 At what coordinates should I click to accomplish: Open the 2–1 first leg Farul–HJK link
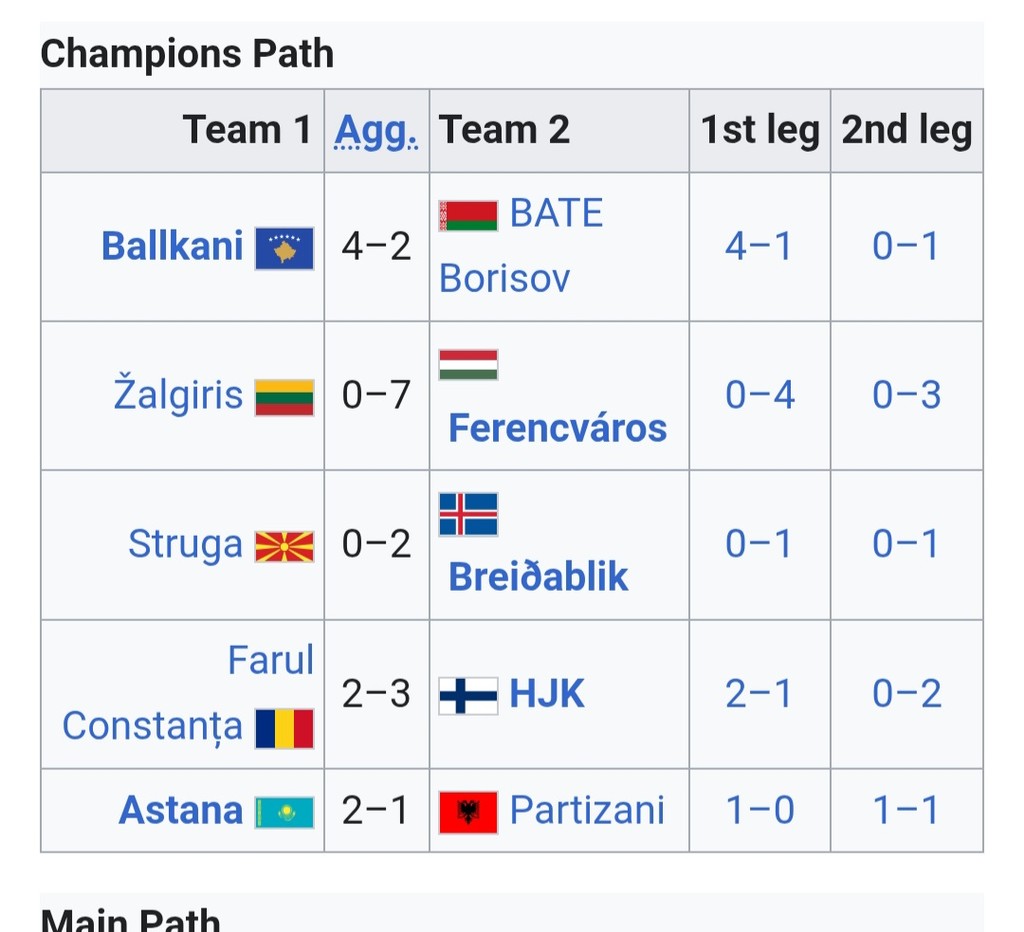click(x=759, y=694)
